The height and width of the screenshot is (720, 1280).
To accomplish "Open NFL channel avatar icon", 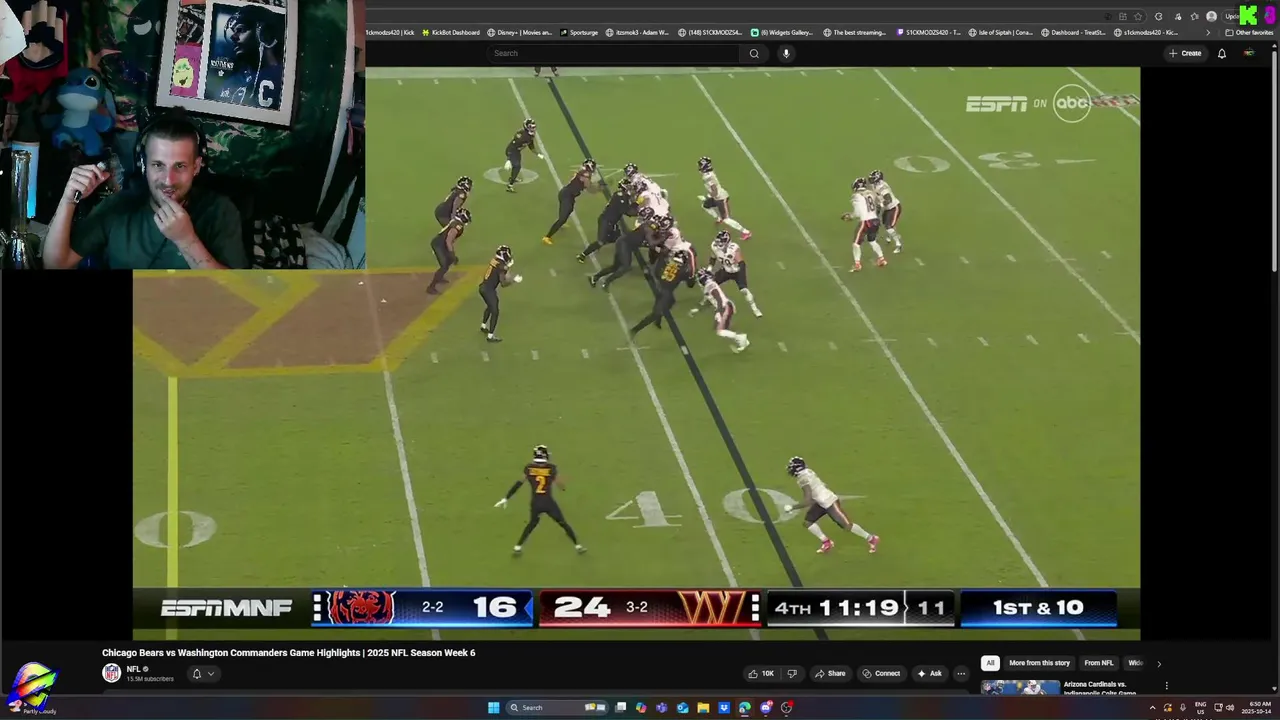I will pos(111,673).
